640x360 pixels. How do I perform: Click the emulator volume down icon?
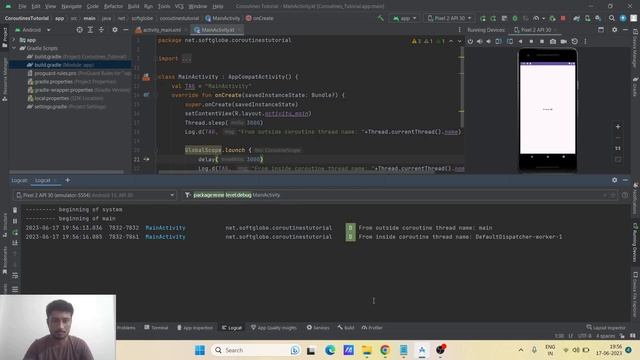click(488, 41)
